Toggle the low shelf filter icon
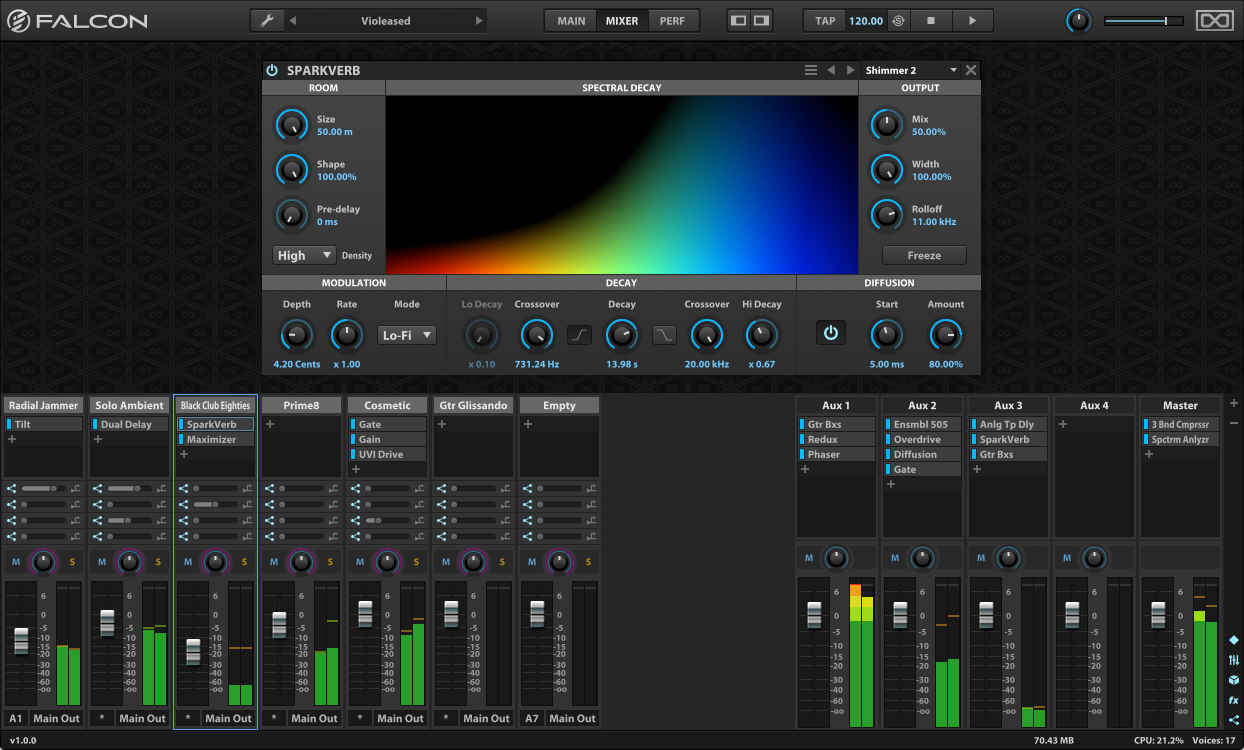 580,335
